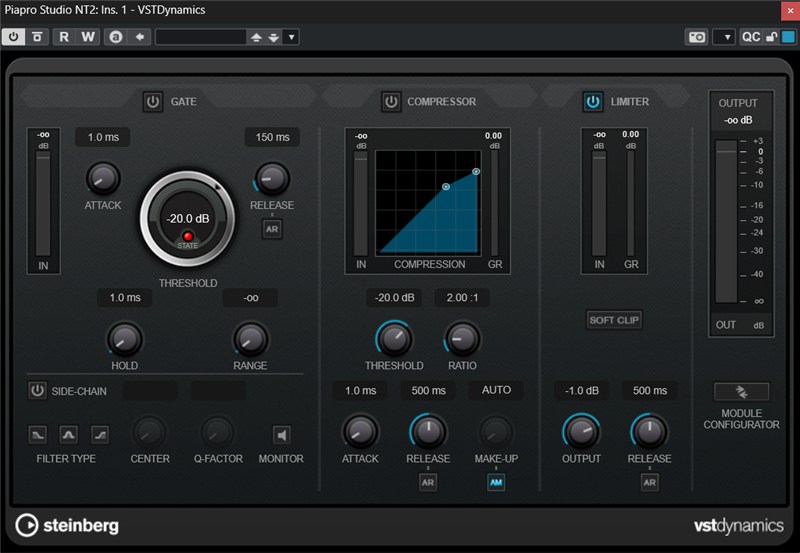This screenshot has height=553, width=800.
Task: Click the gate hold value 1.0 ms field
Action: [125, 297]
